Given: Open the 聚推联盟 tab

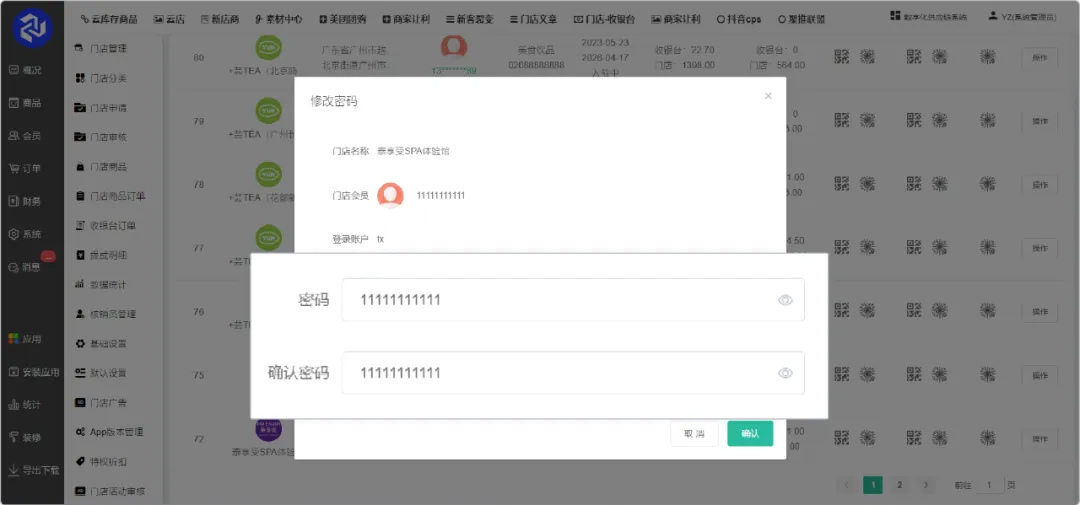Looking at the screenshot, I should coord(801,19).
